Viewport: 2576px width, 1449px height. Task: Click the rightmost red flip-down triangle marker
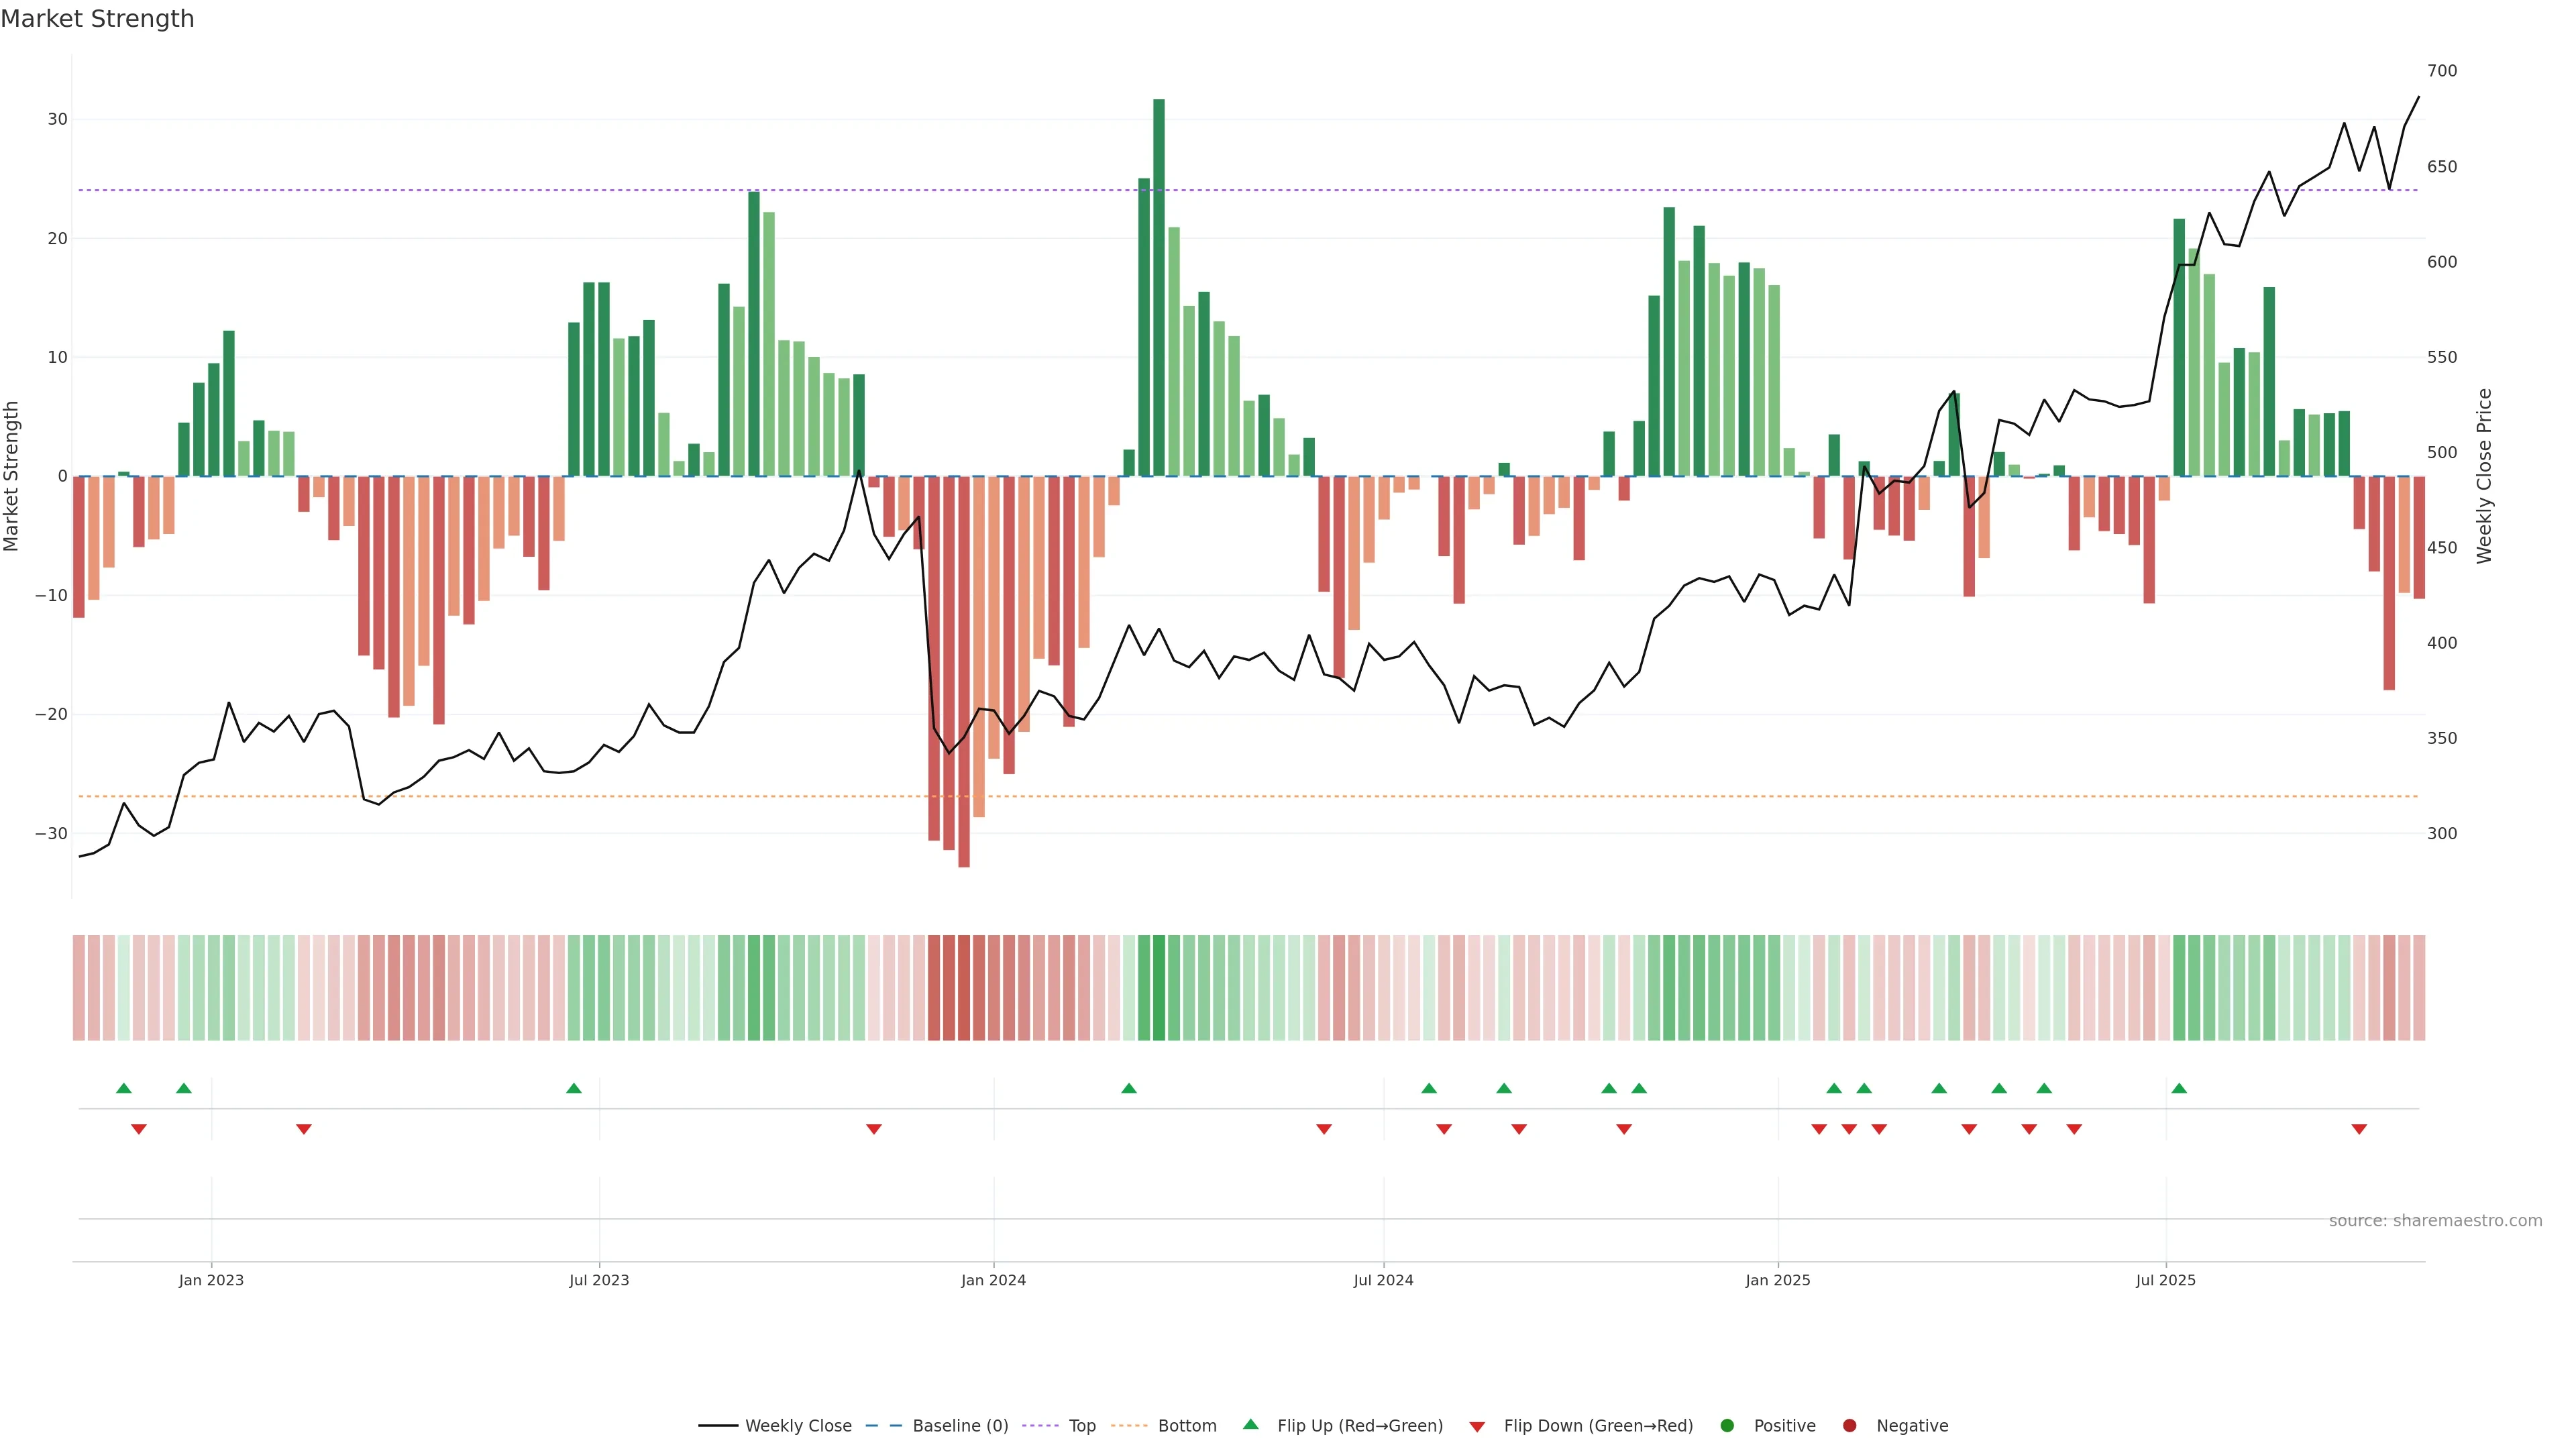click(2359, 1129)
